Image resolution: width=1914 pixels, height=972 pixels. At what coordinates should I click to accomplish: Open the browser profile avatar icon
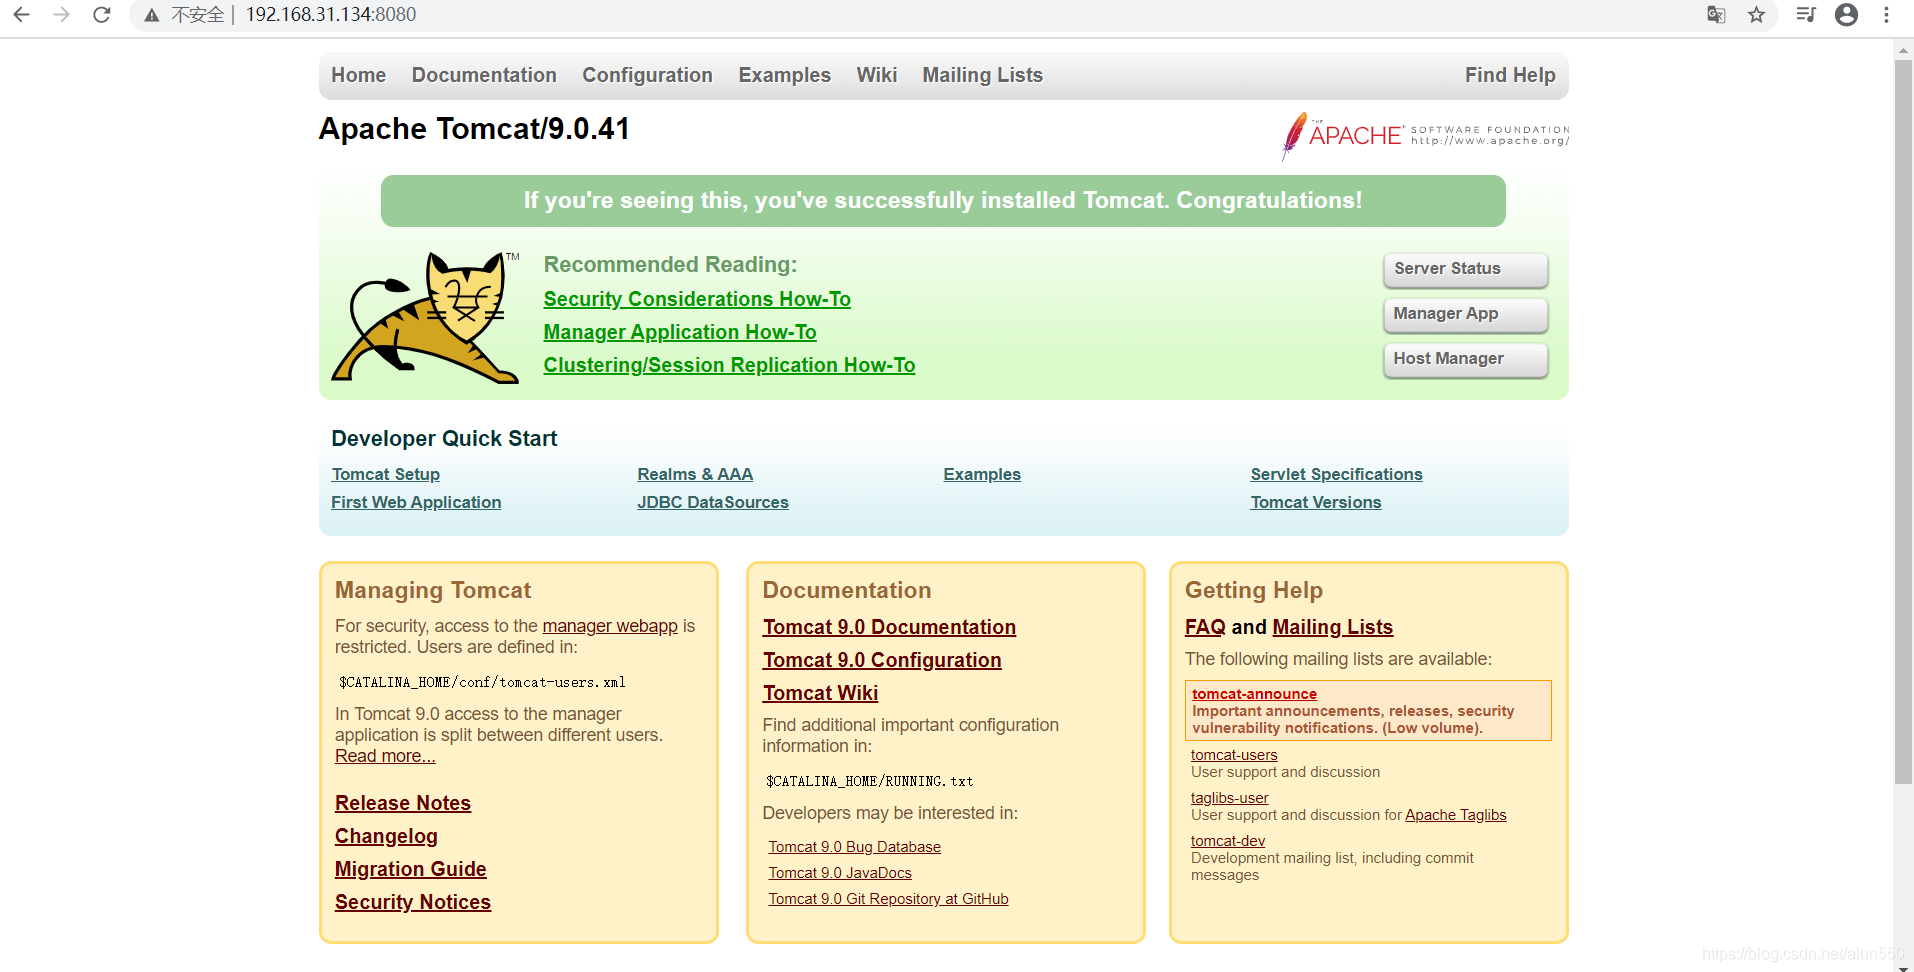1847,15
